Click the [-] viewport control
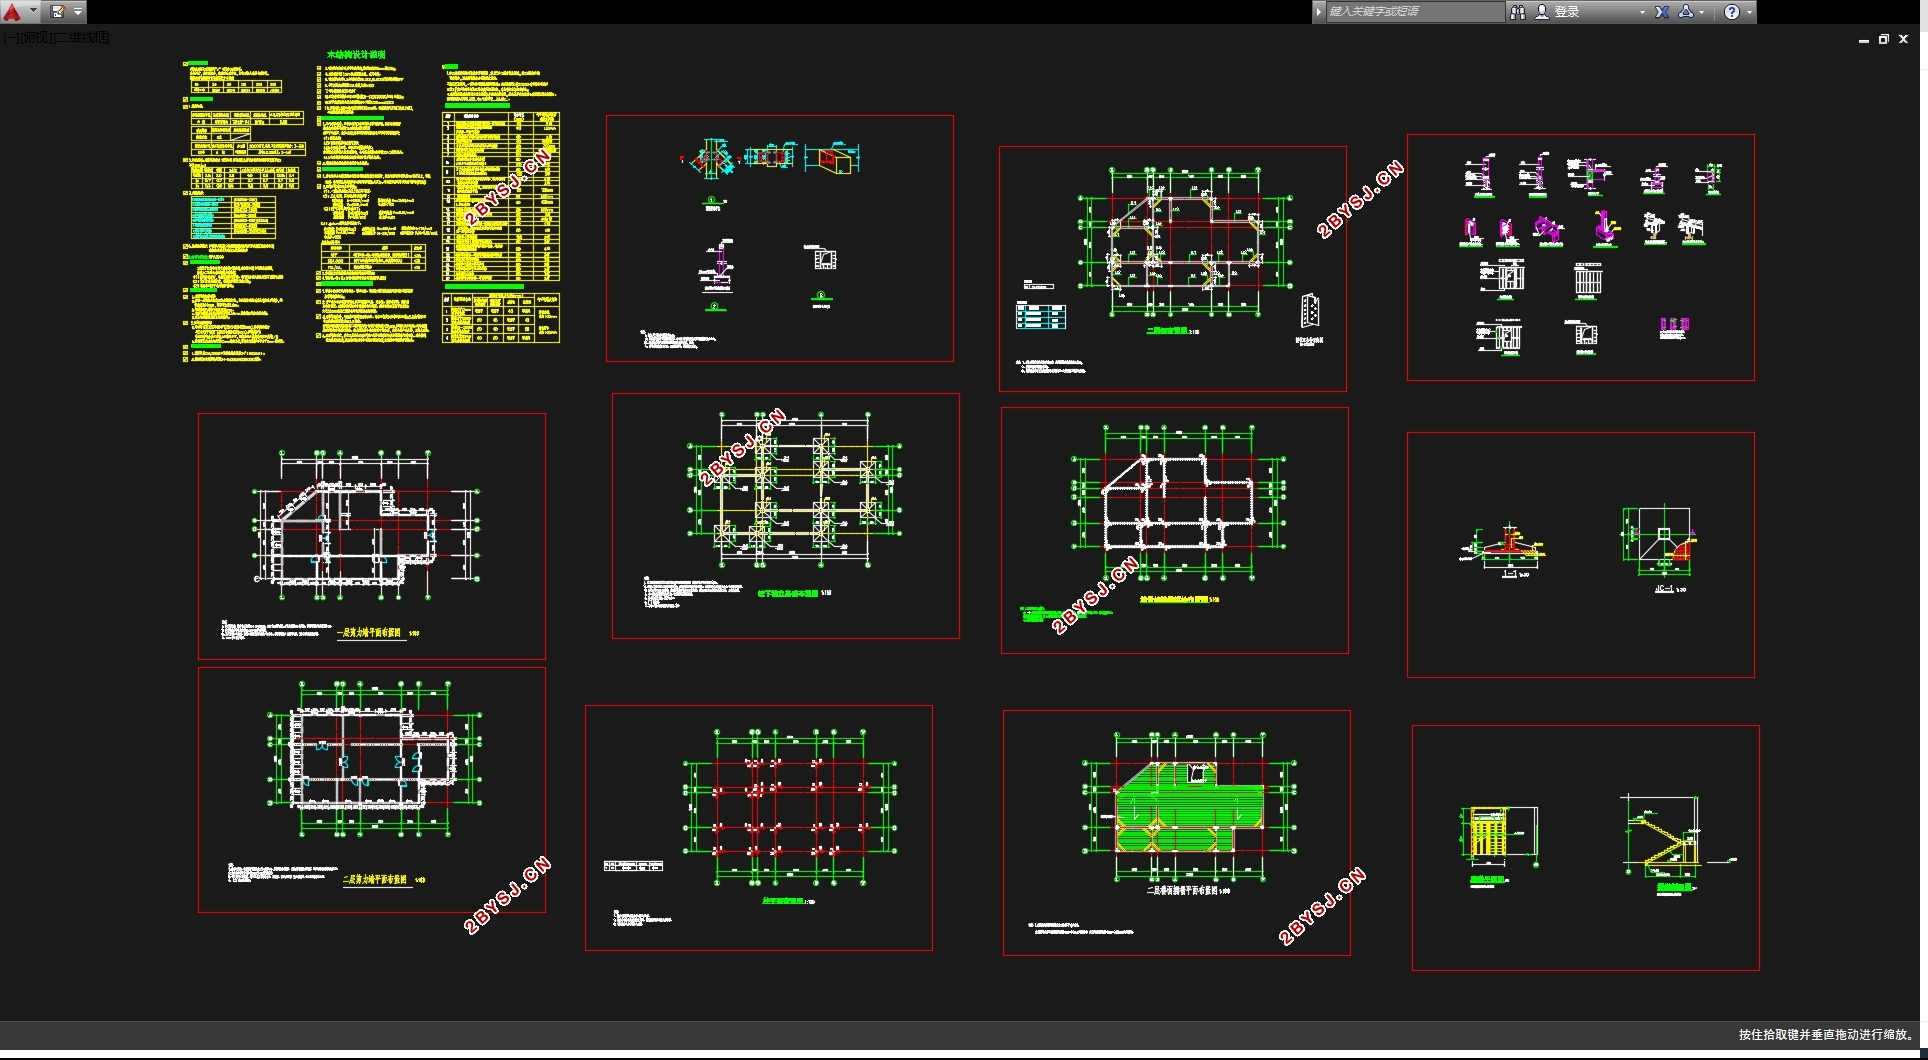The width and height of the screenshot is (1928, 1060). click(11, 38)
